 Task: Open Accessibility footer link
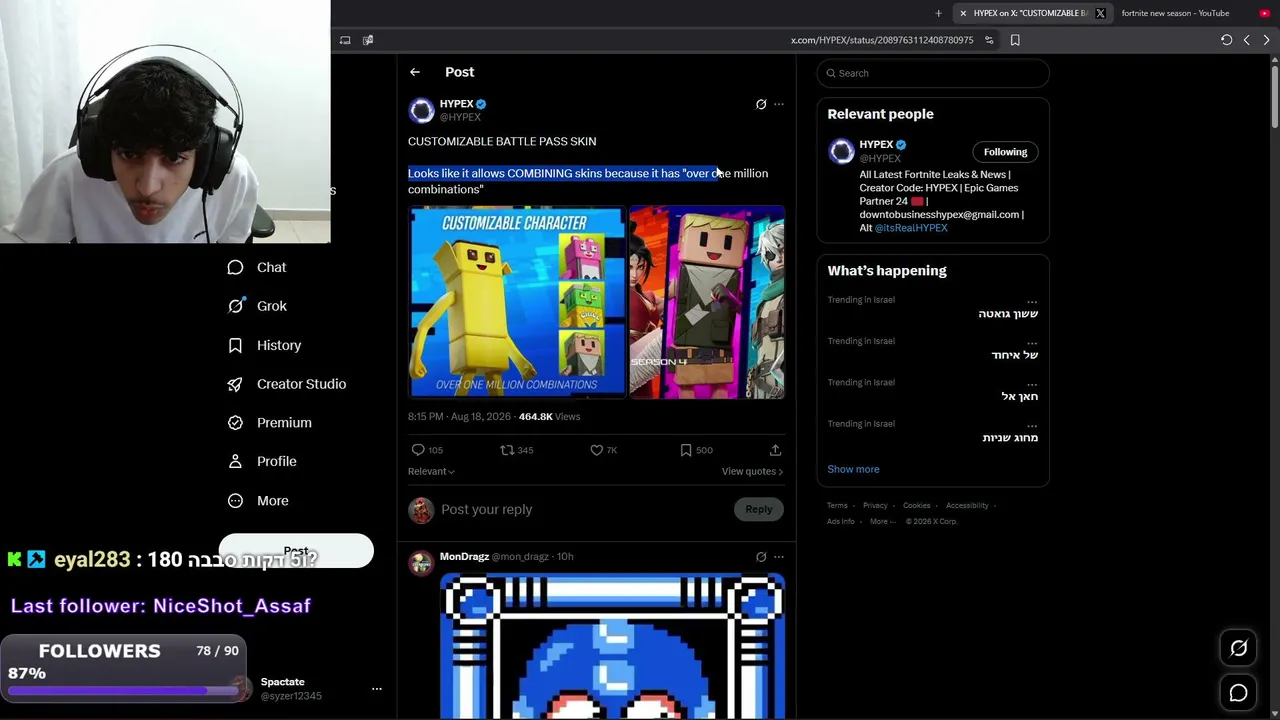coord(967,506)
